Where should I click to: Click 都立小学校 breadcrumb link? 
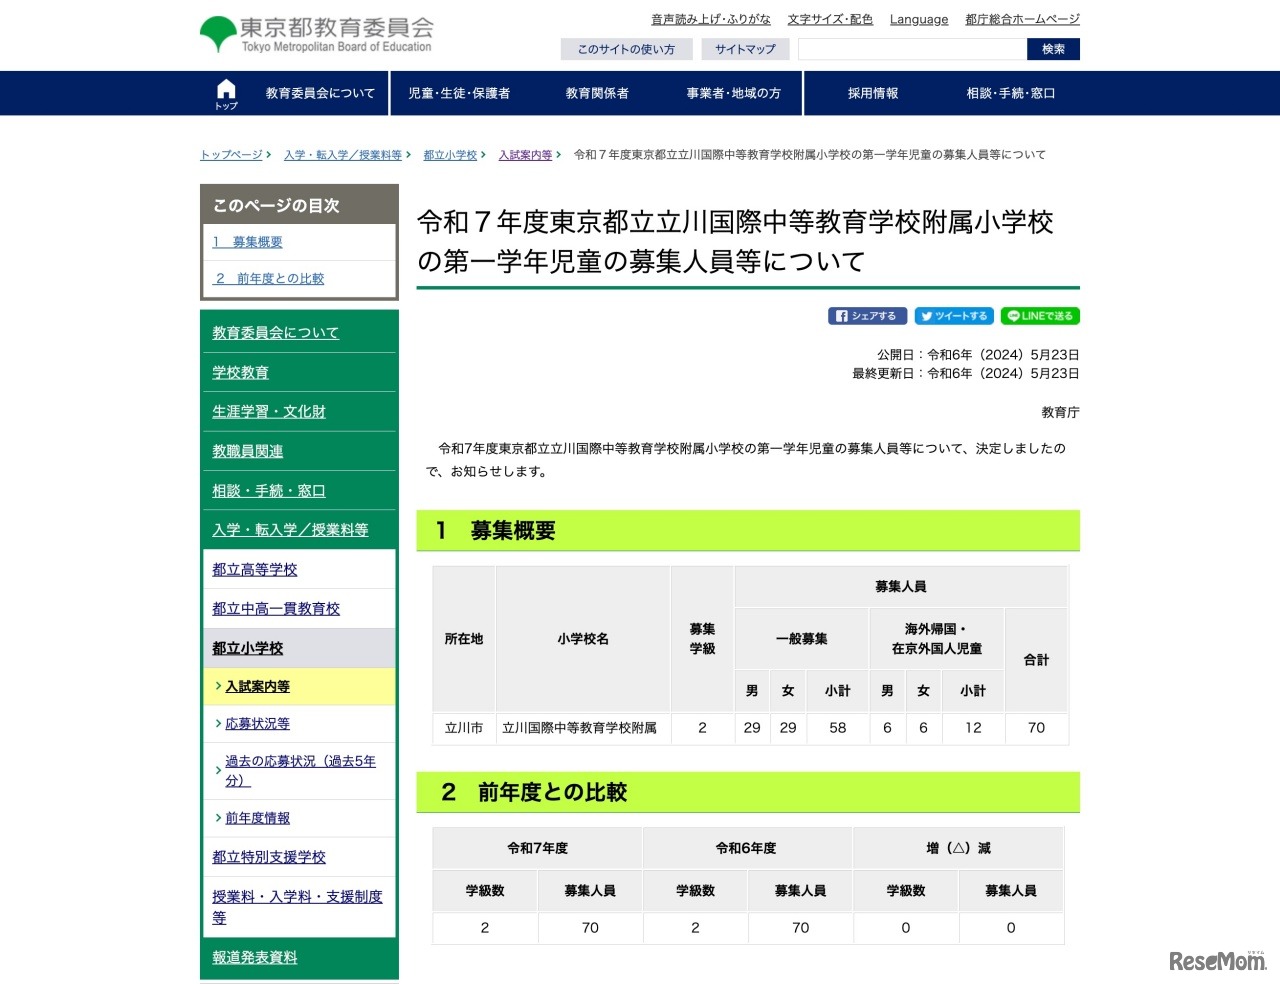click(x=450, y=155)
